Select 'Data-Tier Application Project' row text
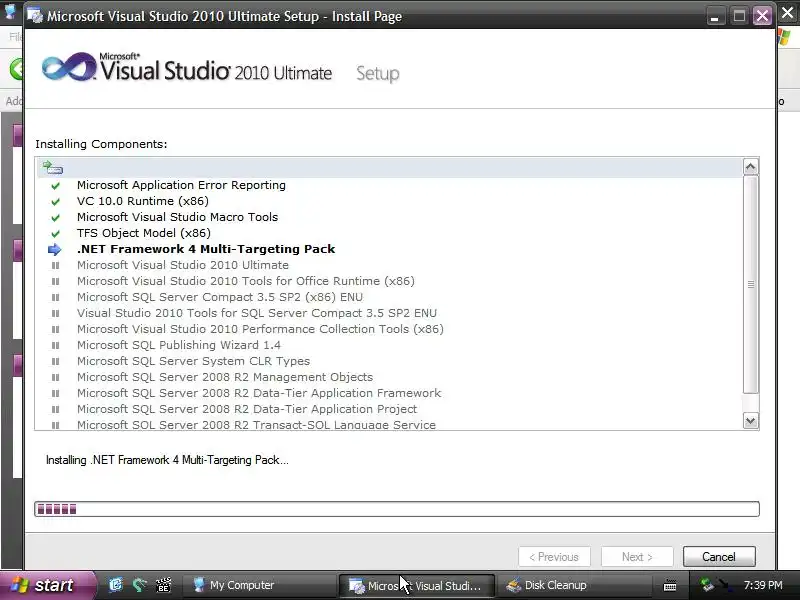 247,409
